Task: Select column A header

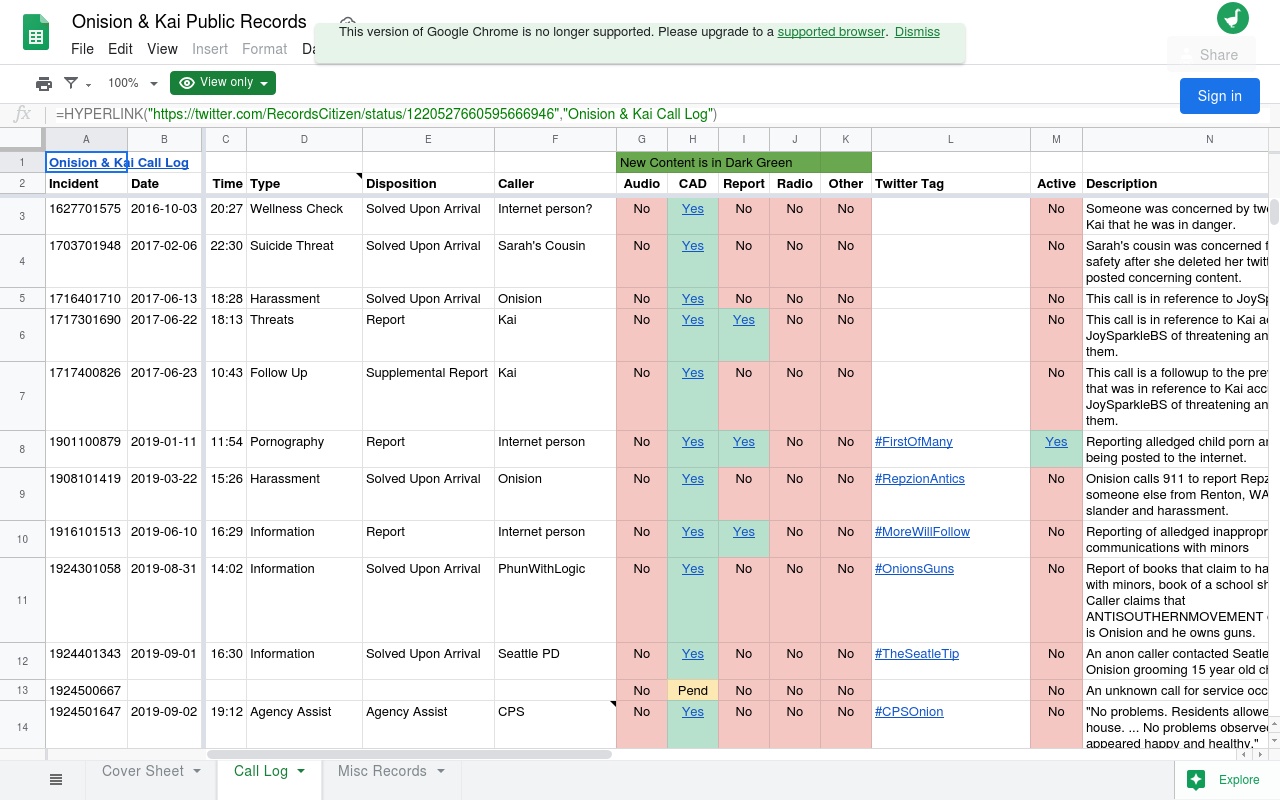Action: [x=86, y=139]
